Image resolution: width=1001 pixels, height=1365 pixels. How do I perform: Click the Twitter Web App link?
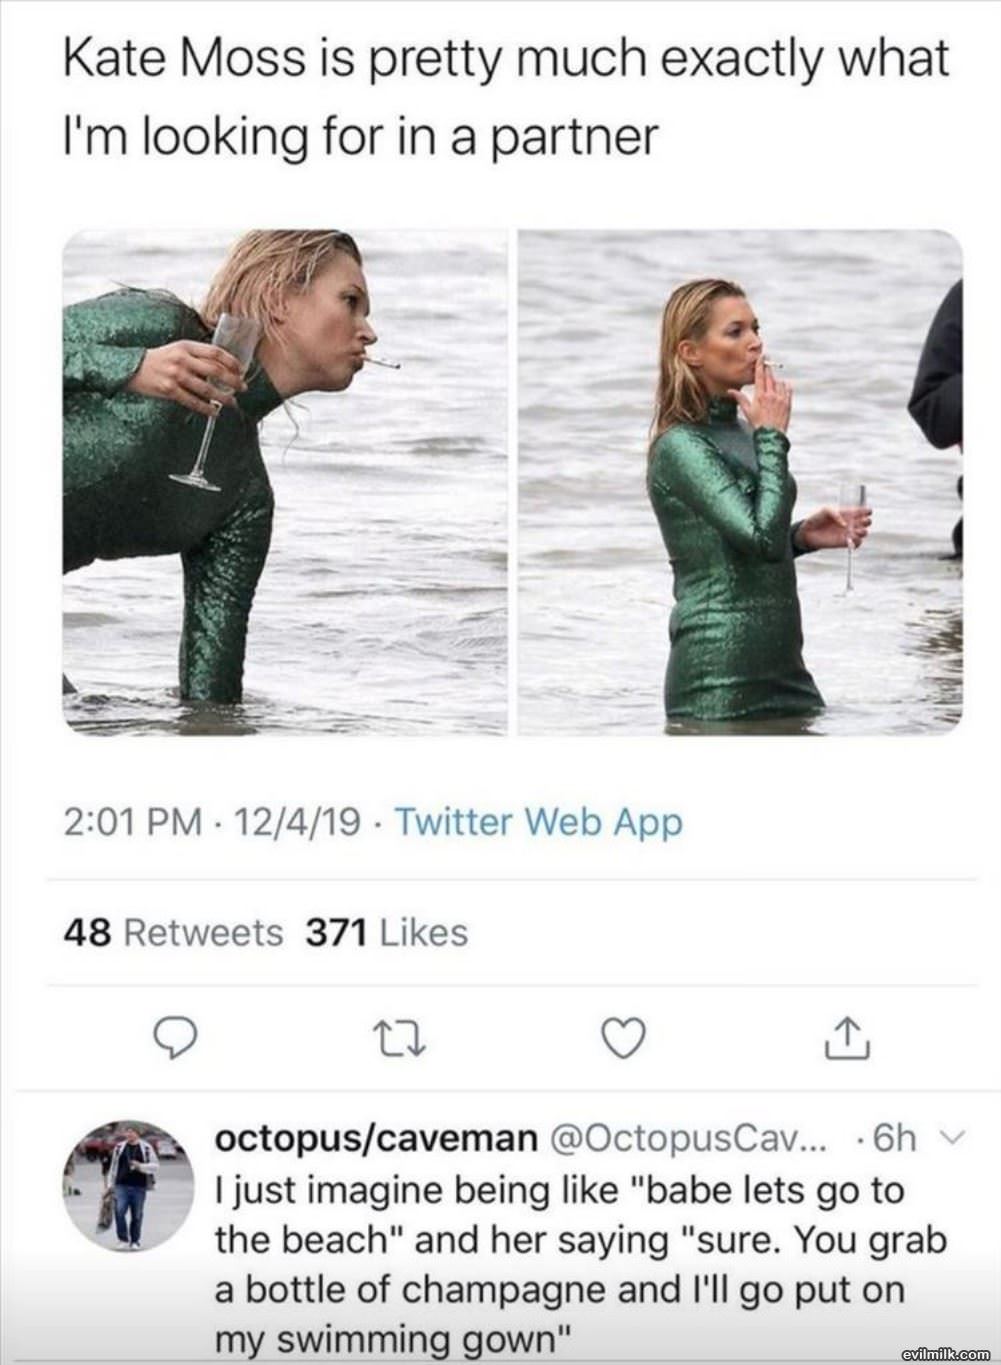point(539,822)
